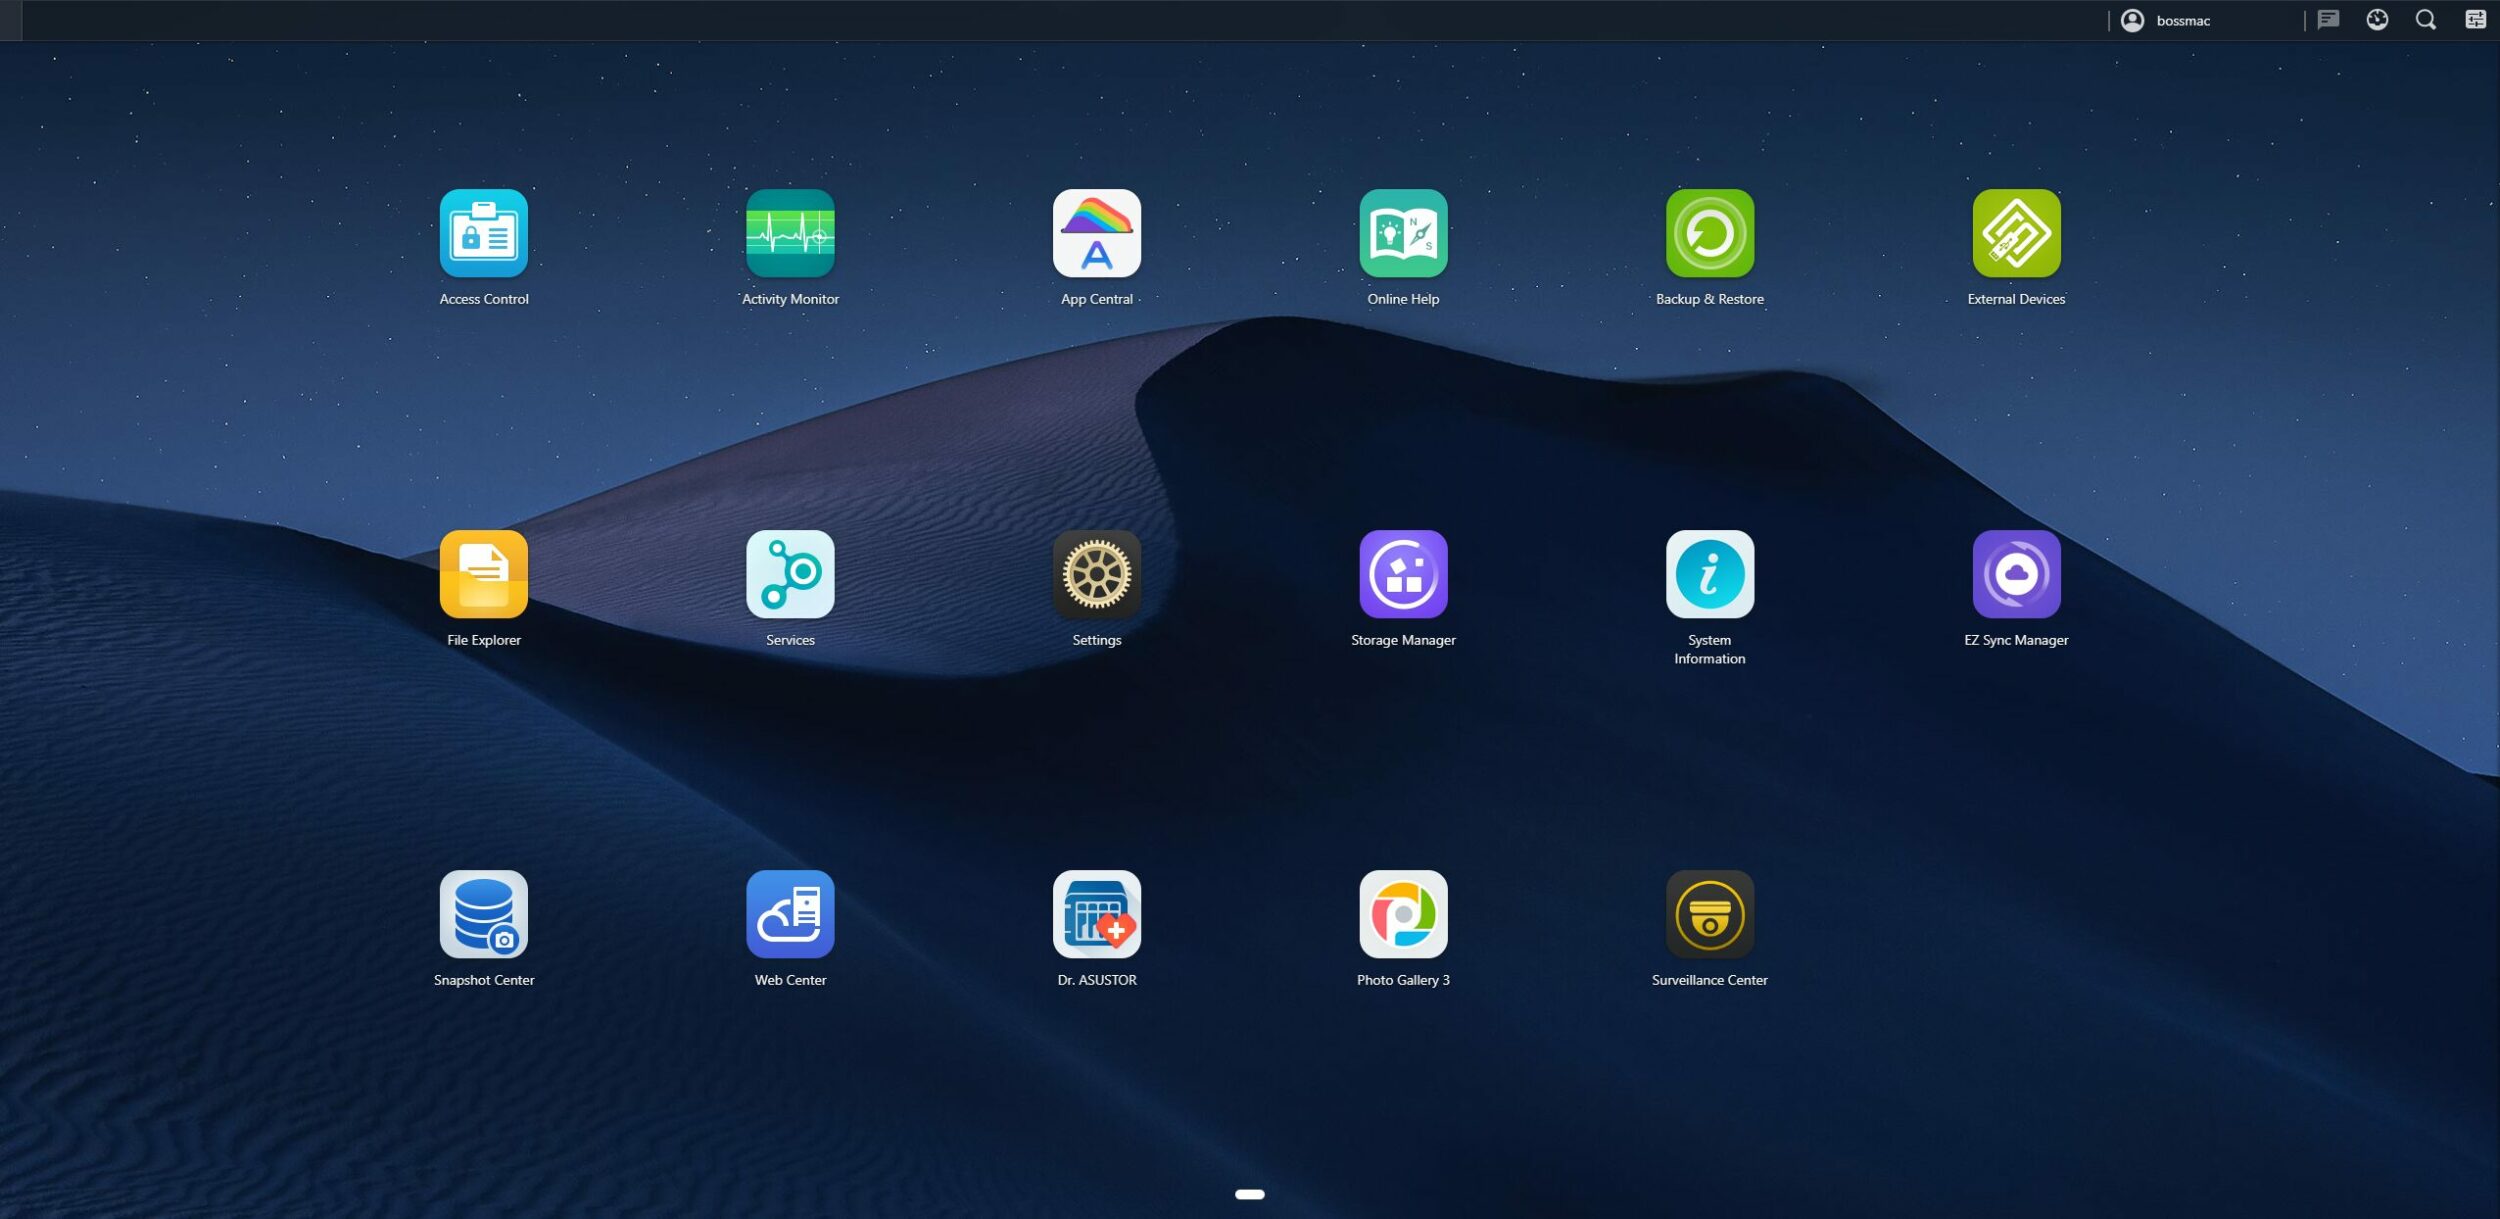2500x1219 pixels.
Task: Open Photo Gallery 3
Action: pyautogui.click(x=1403, y=914)
